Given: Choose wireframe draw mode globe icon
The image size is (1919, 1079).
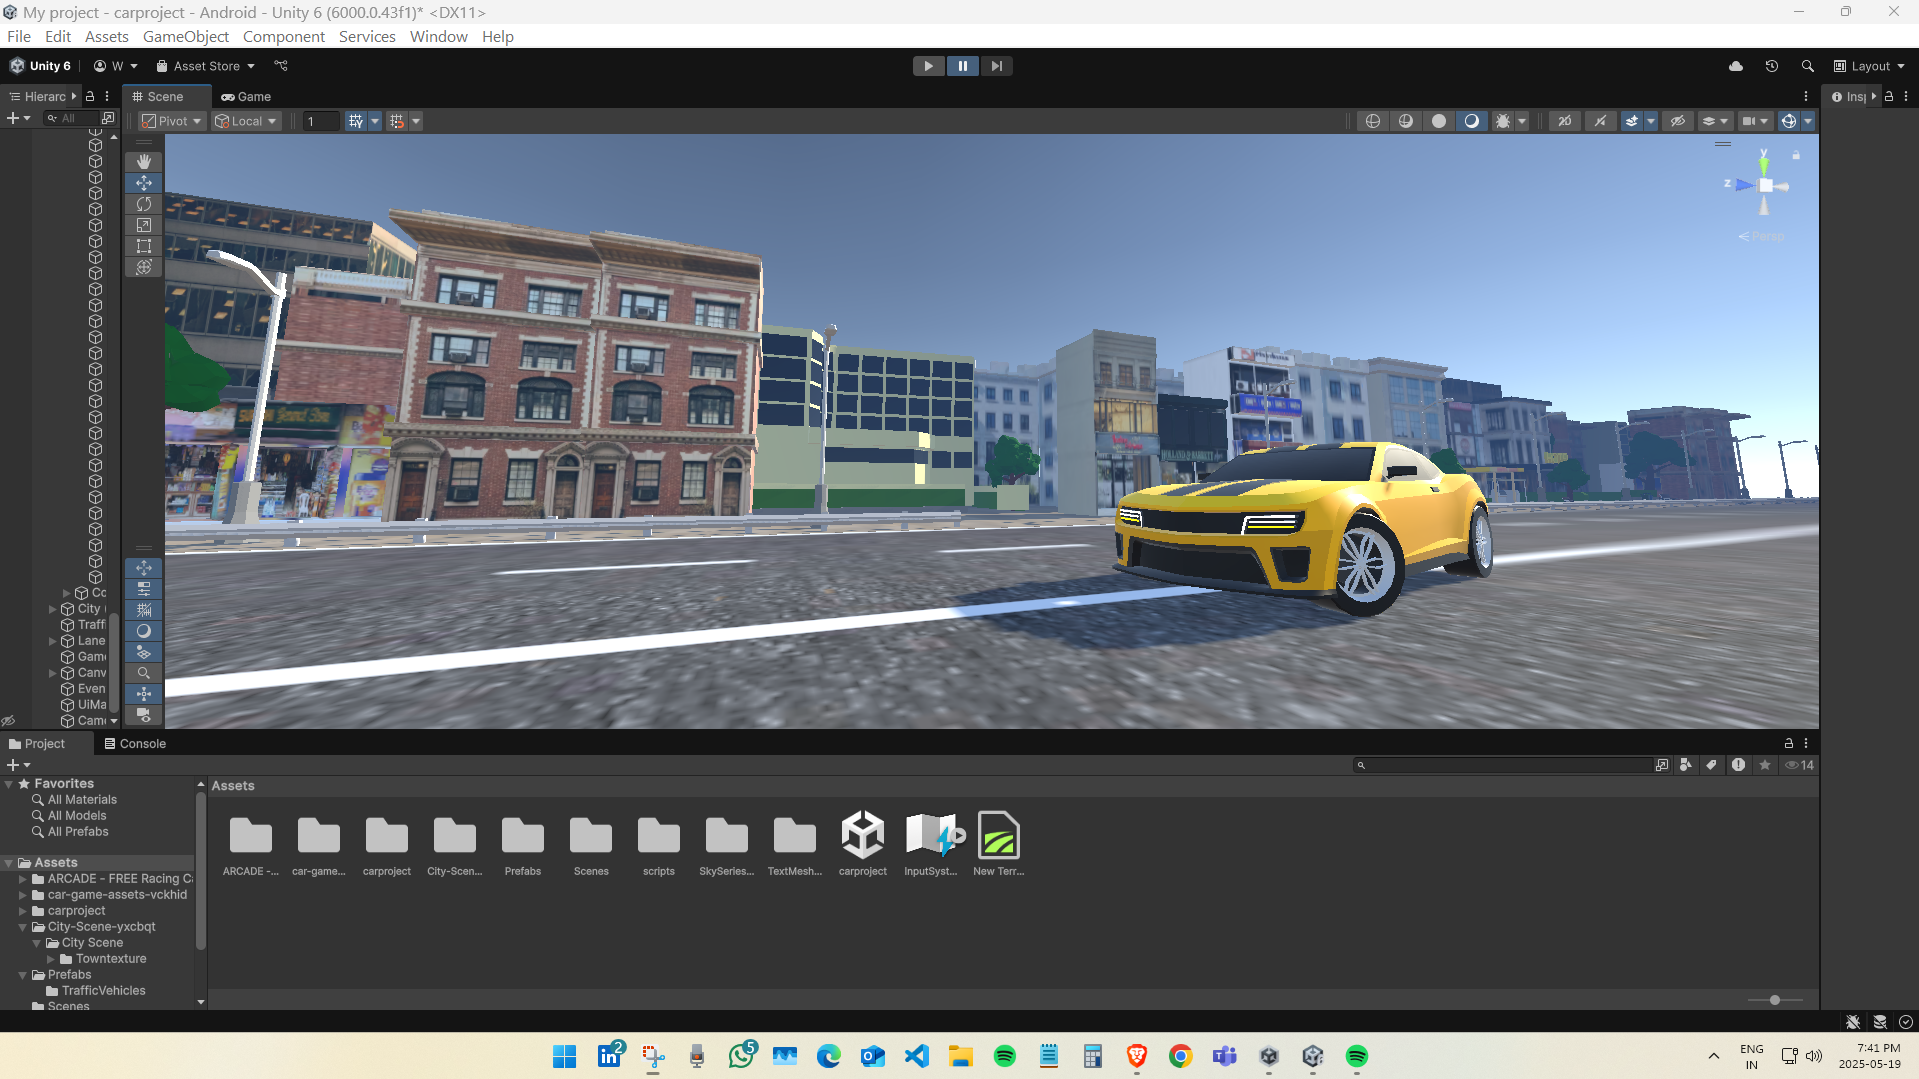Looking at the screenshot, I should coord(1373,121).
